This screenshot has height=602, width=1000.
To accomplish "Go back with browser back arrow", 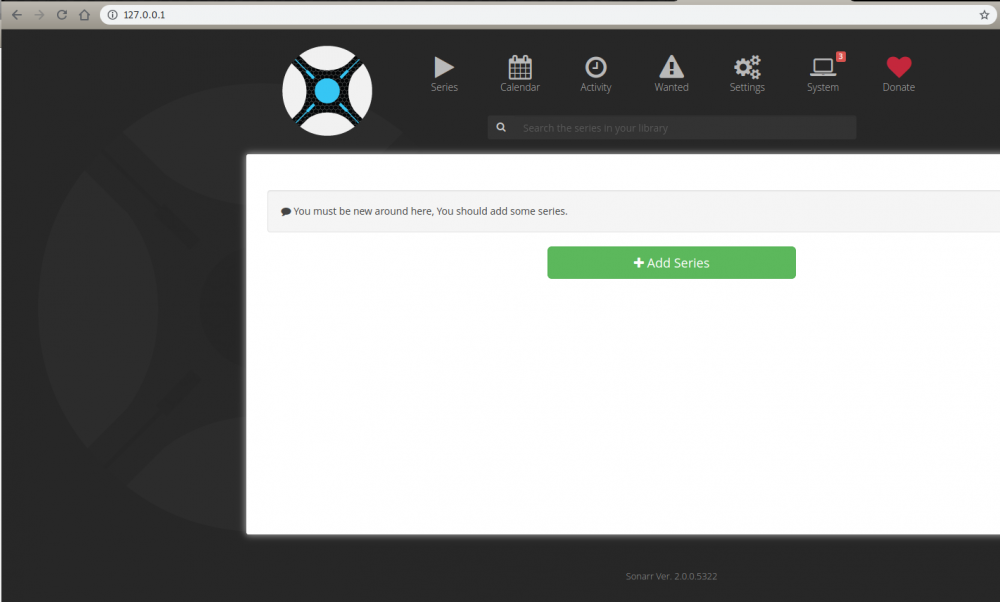I will tap(17, 15).
